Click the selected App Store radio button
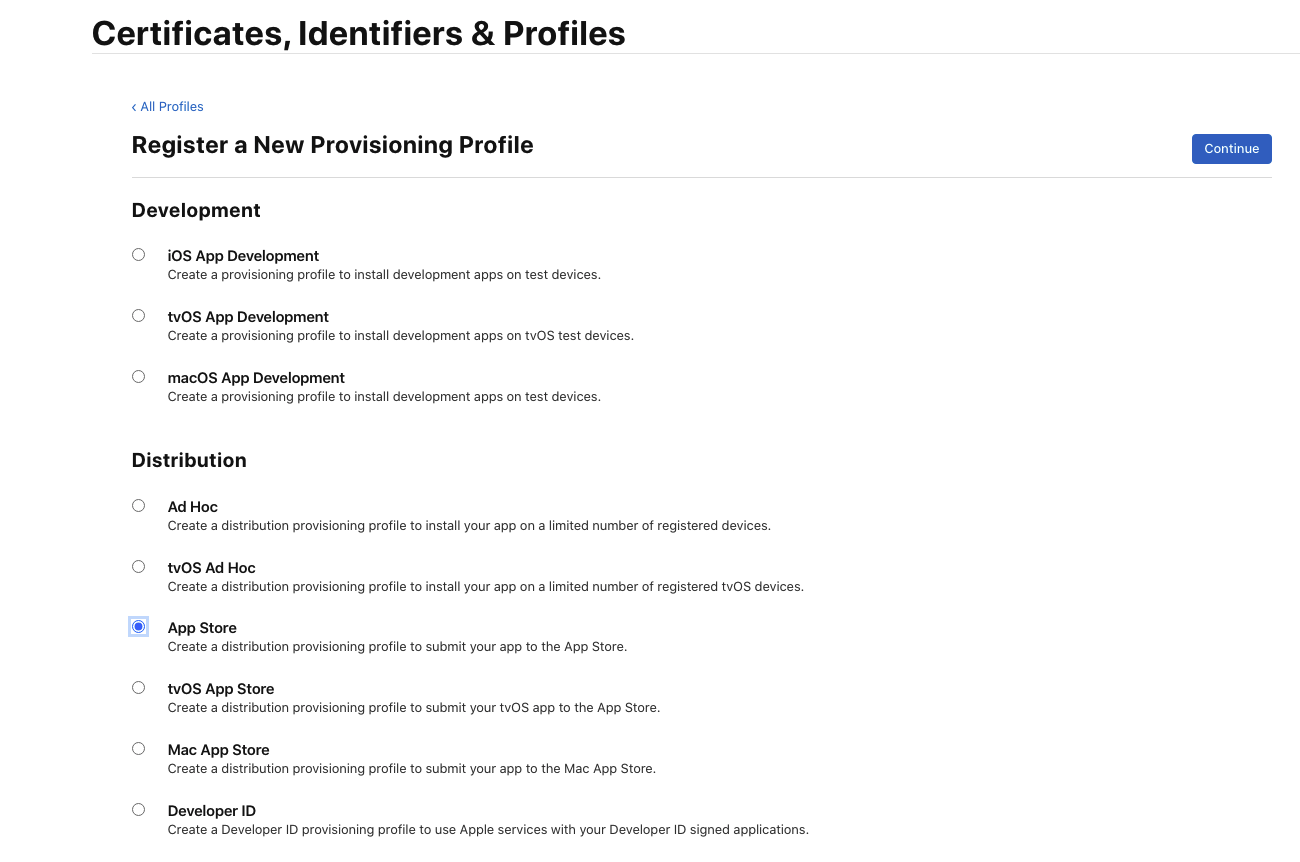Viewport: 1300px width, 862px height. [x=138, y=627]
